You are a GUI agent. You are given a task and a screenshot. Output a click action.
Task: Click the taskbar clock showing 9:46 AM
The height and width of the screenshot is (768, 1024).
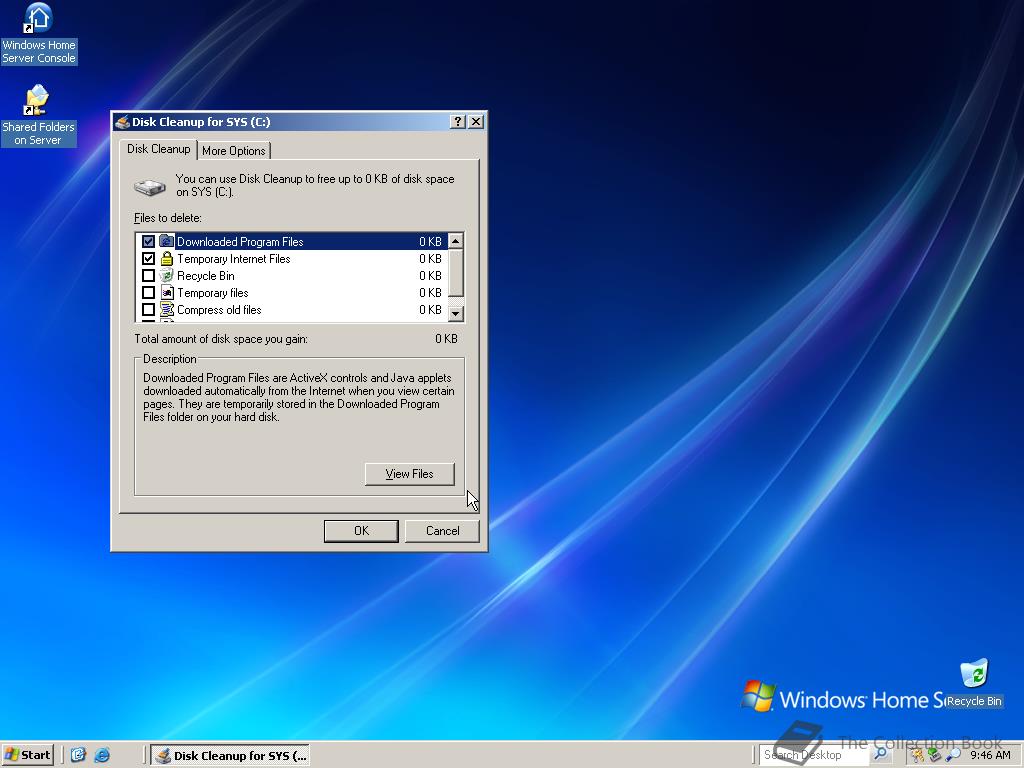pos(991,756)
